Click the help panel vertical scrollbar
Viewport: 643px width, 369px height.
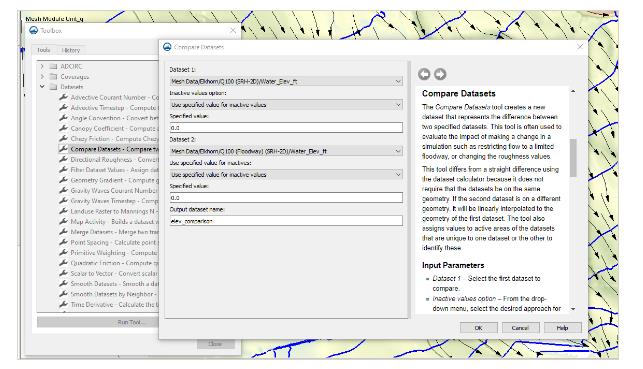[x=573, y=158]
